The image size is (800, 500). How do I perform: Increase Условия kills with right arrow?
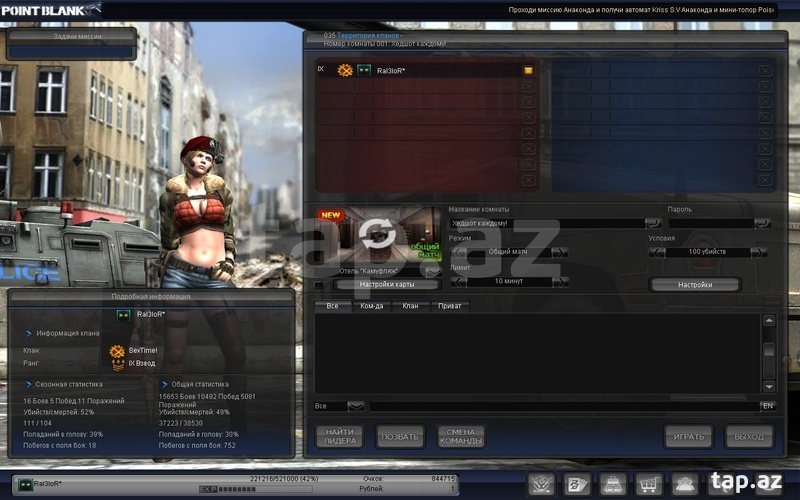[758, 252]
